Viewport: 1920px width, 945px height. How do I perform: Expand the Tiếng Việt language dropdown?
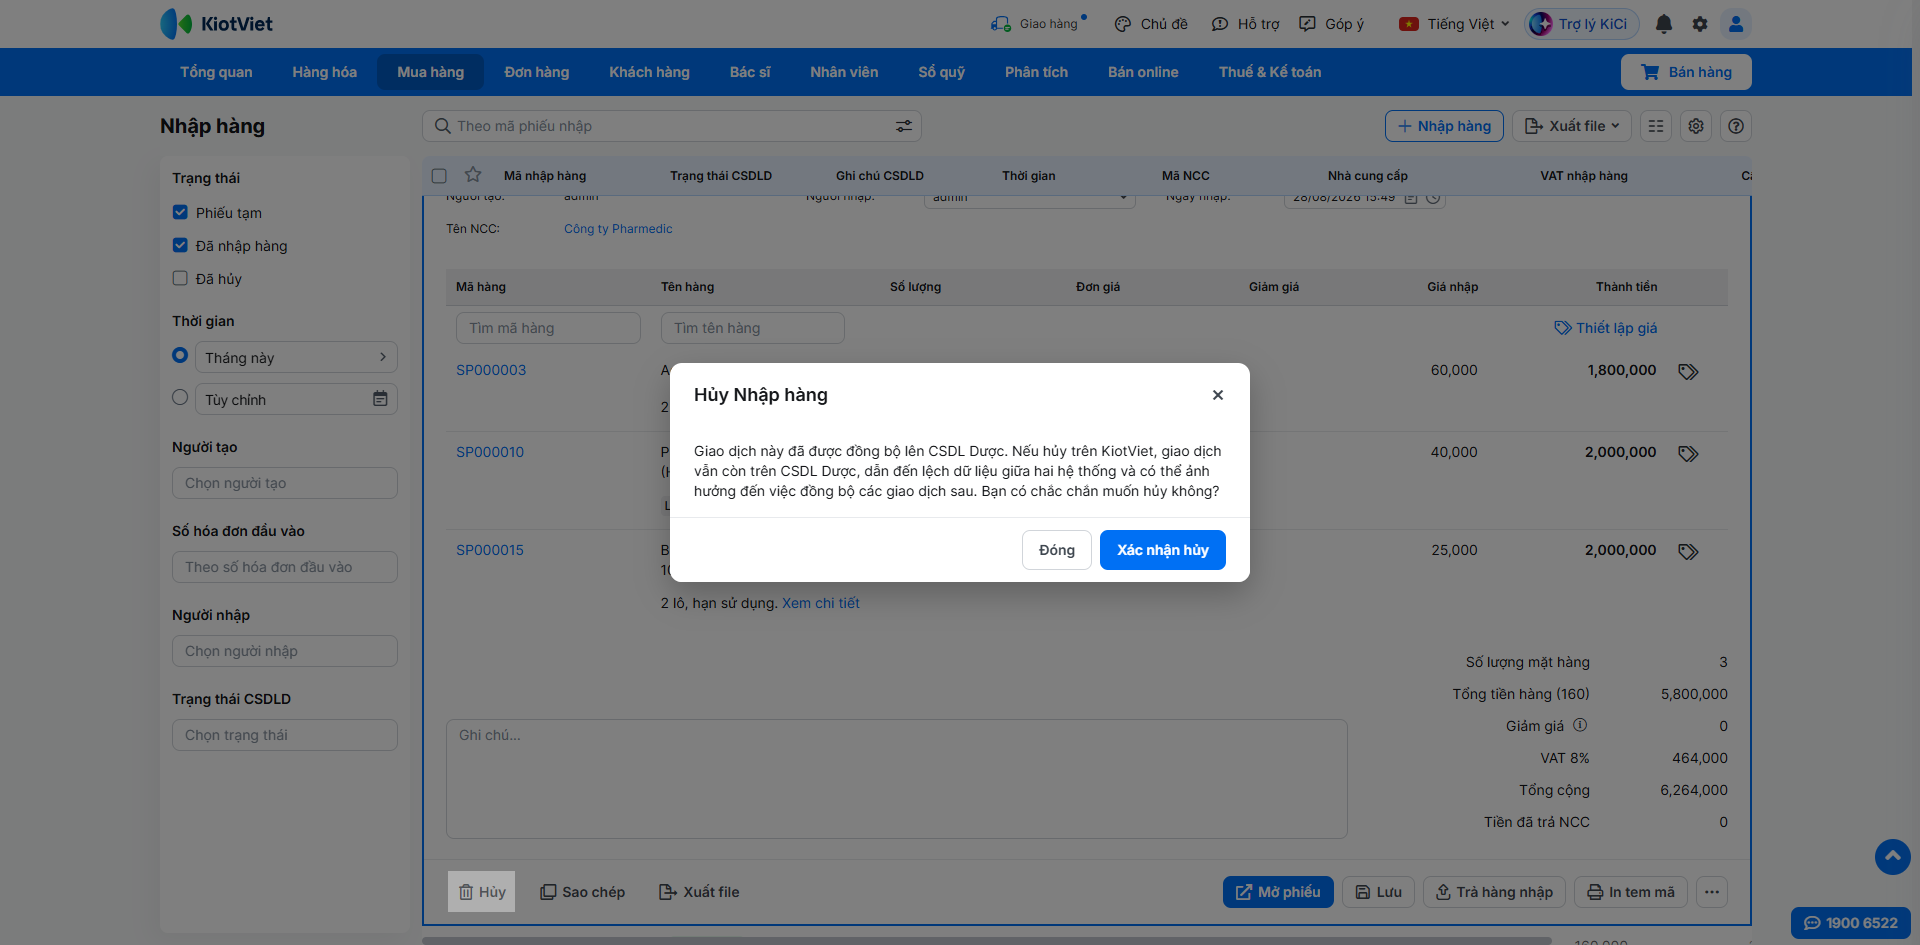1454,24
